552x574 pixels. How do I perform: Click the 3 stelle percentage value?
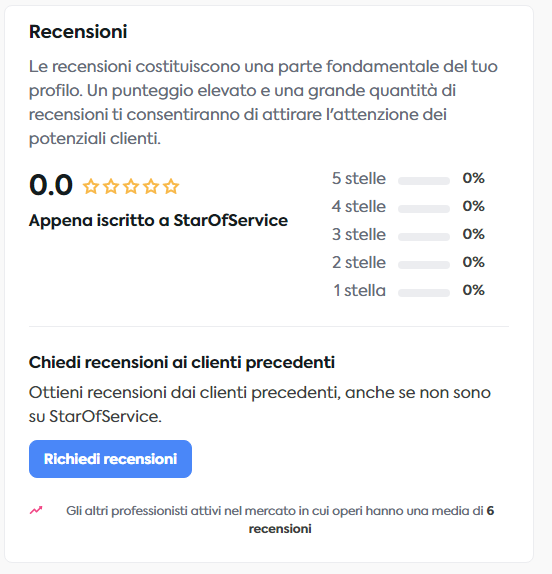point(473,234)
